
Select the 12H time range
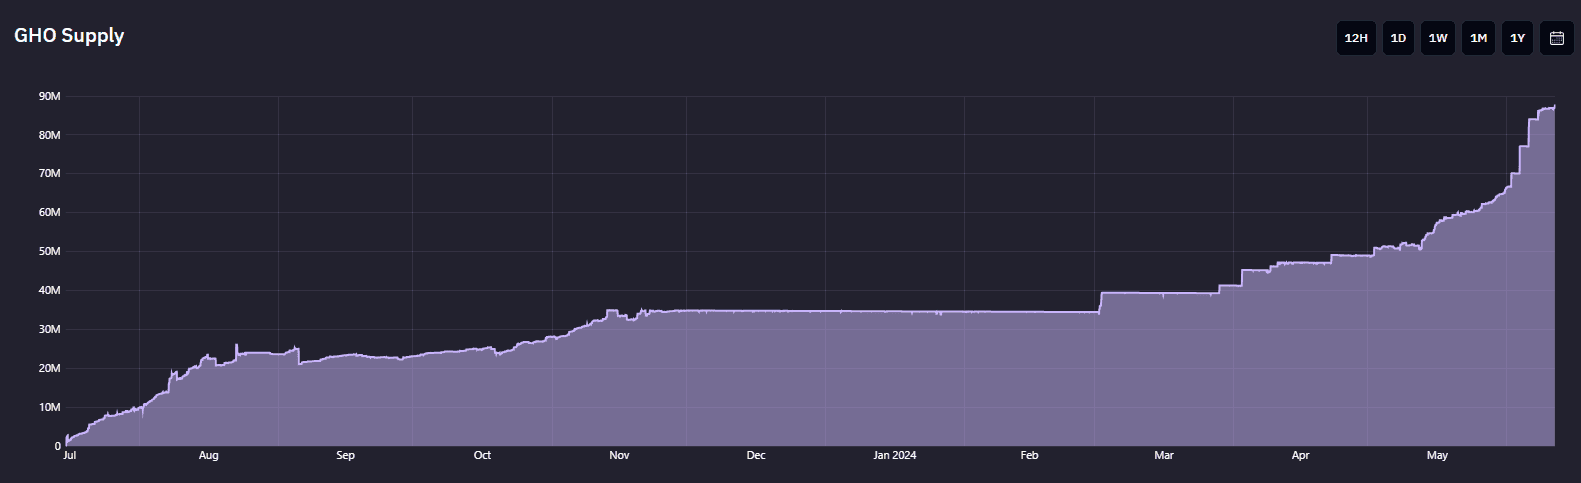1355,38
